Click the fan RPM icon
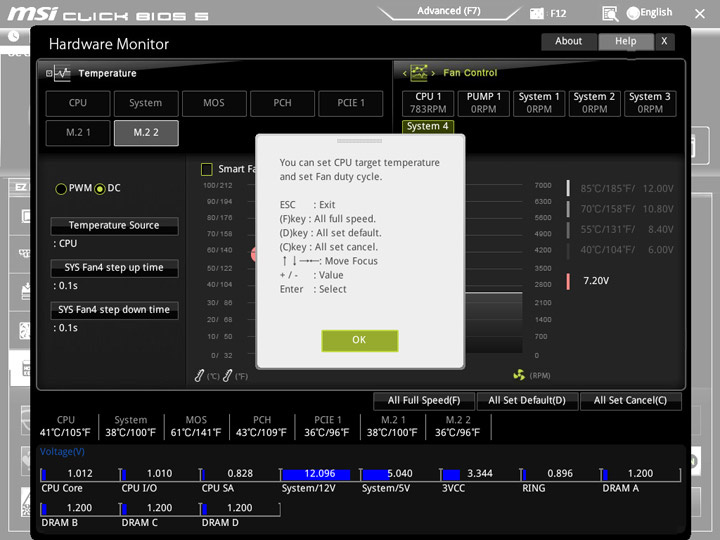 point(519,375)
